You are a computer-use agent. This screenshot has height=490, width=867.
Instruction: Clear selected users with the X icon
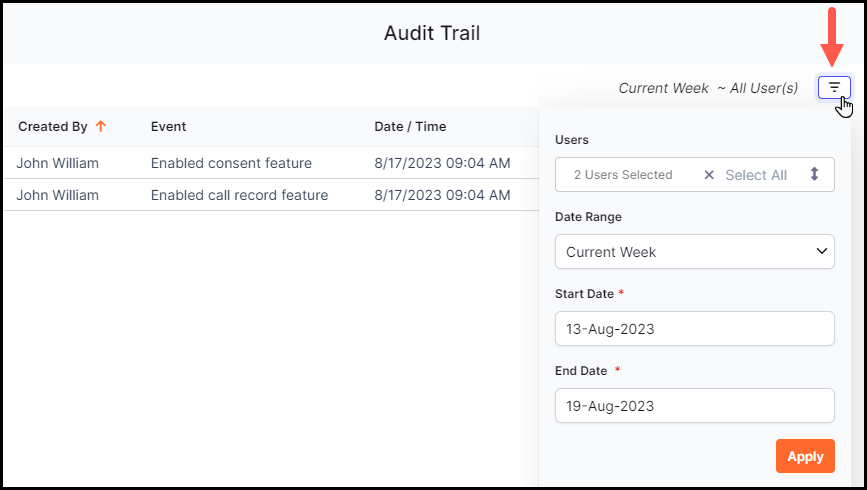(709, 175)
